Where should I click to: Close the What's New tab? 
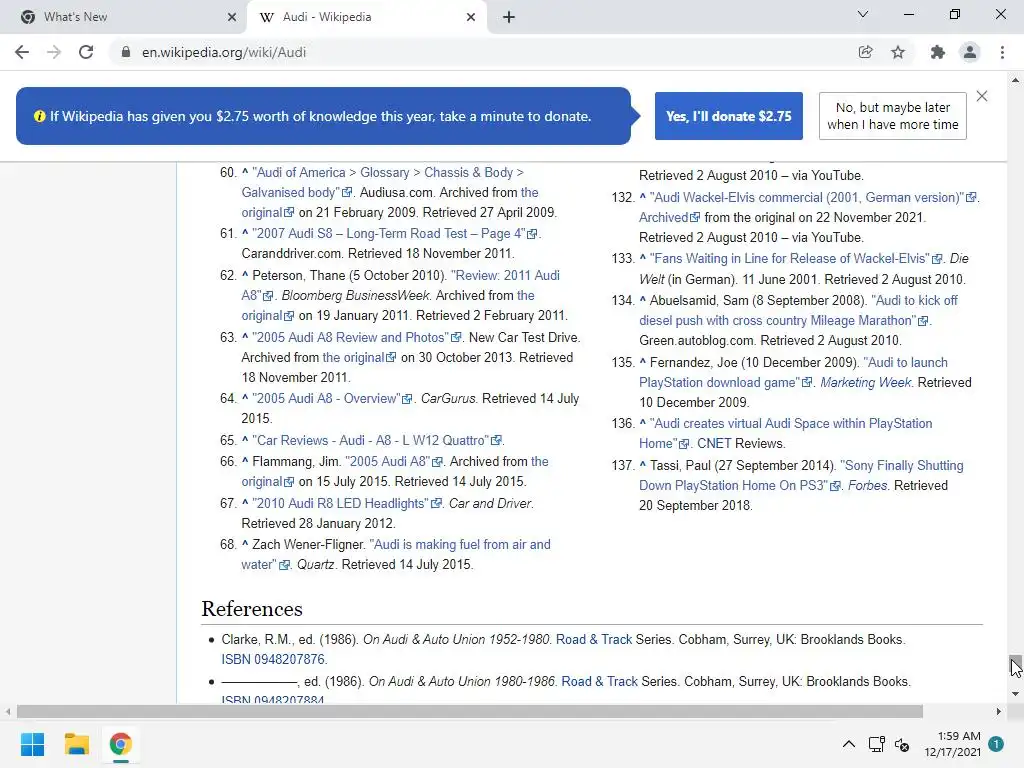232,18
